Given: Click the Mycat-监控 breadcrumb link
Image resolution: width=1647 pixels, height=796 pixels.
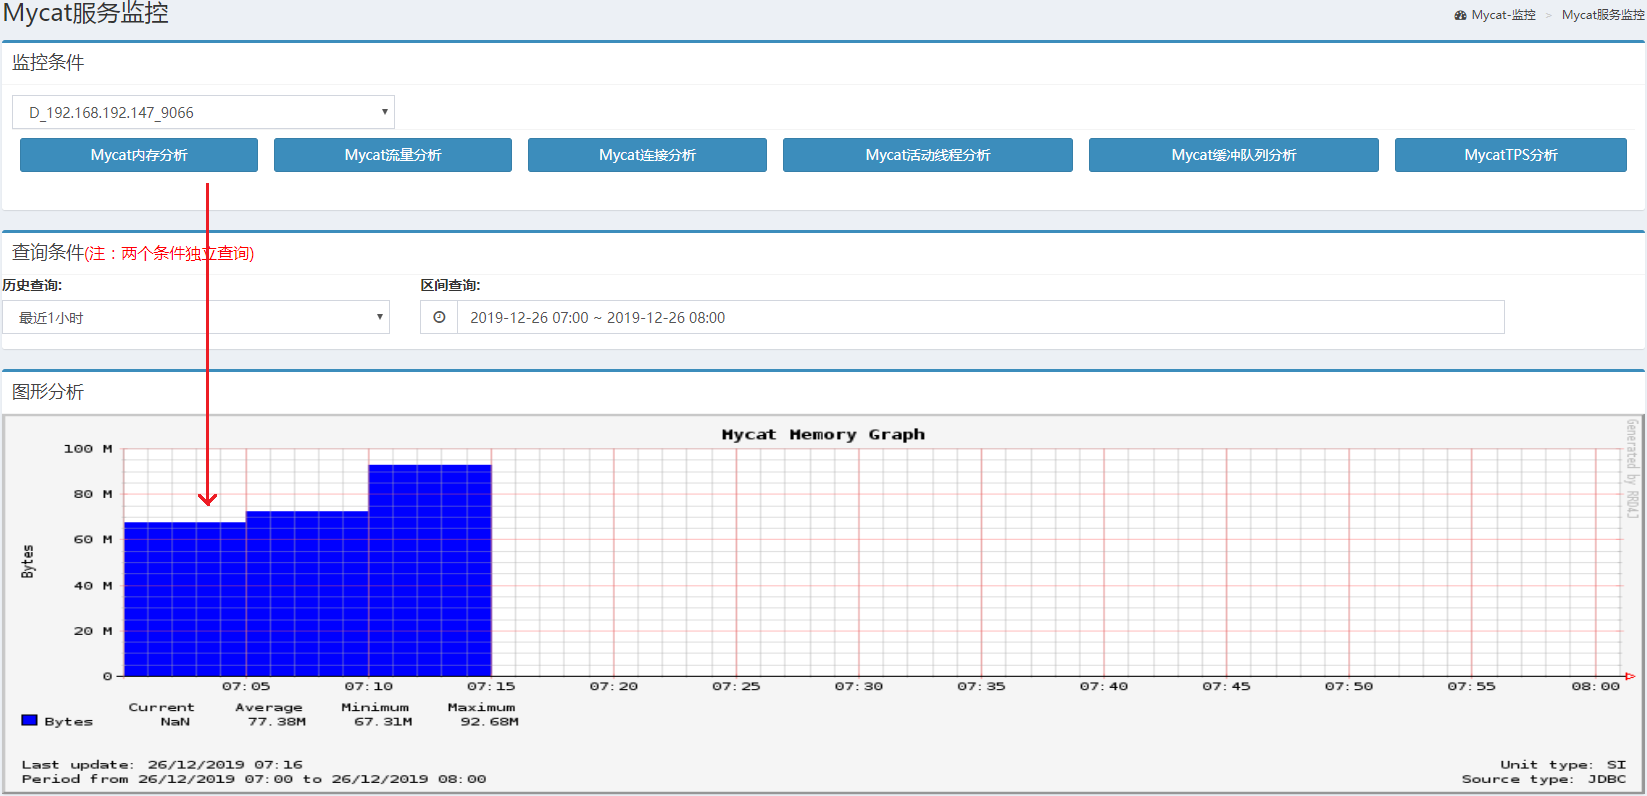Looking at the screenshot, I should click(1503, 15).
